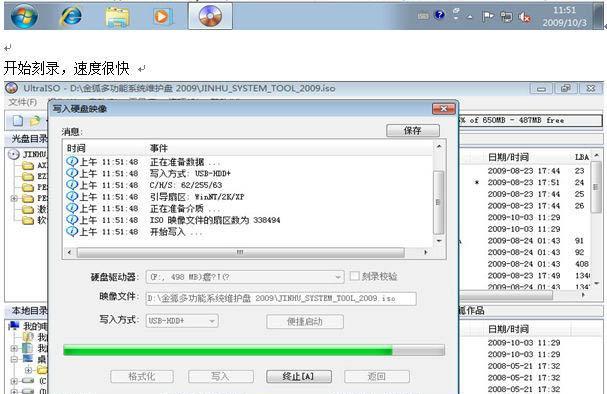Open the 文件(F) menu in UltraISO
The width and height of the screenshot is (607, 394).
tap(22, 102)
